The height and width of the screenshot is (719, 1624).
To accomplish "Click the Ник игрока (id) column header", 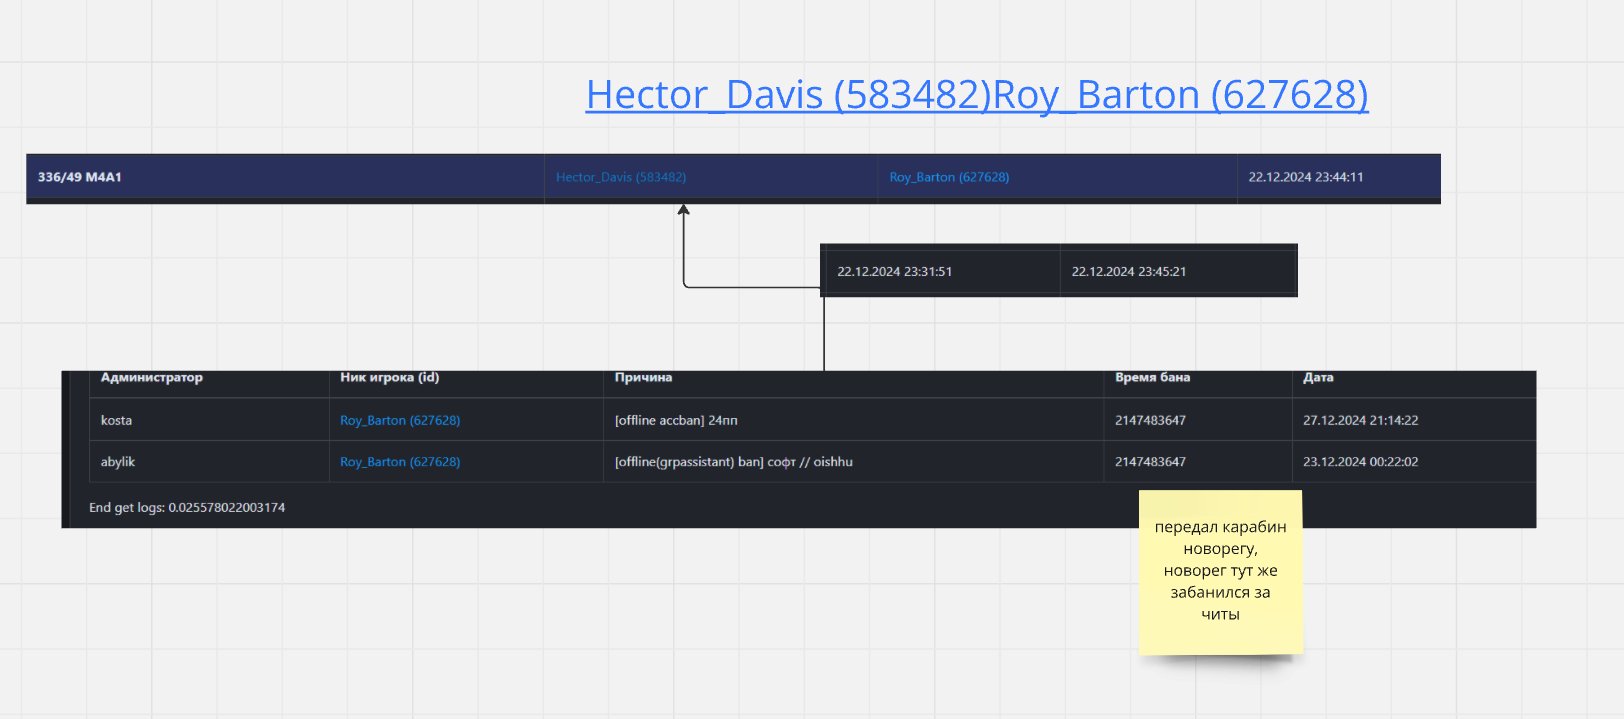I will click(389, 378).
